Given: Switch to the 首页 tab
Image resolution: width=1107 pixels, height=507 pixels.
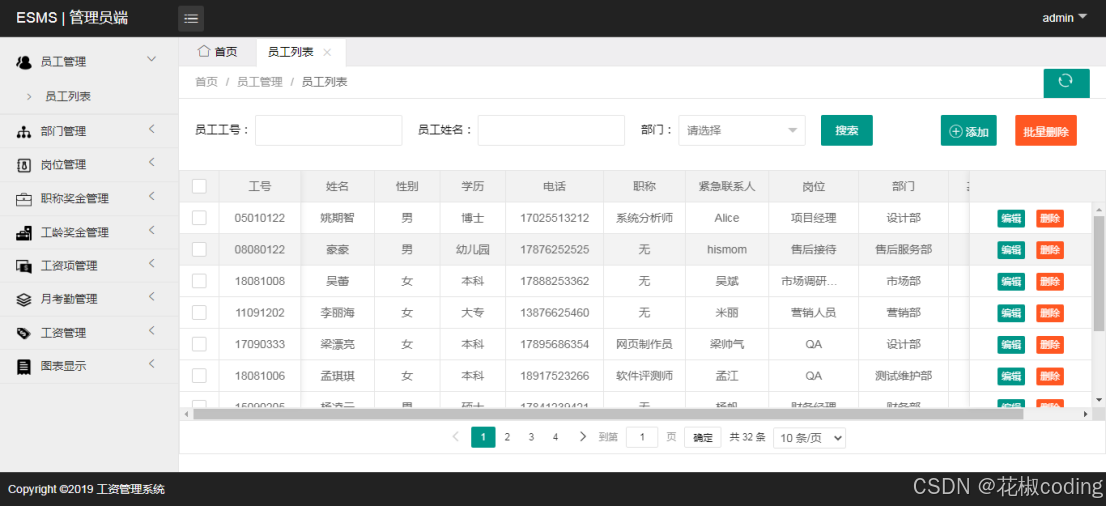Looking at the screenshot, I should 217,52.
